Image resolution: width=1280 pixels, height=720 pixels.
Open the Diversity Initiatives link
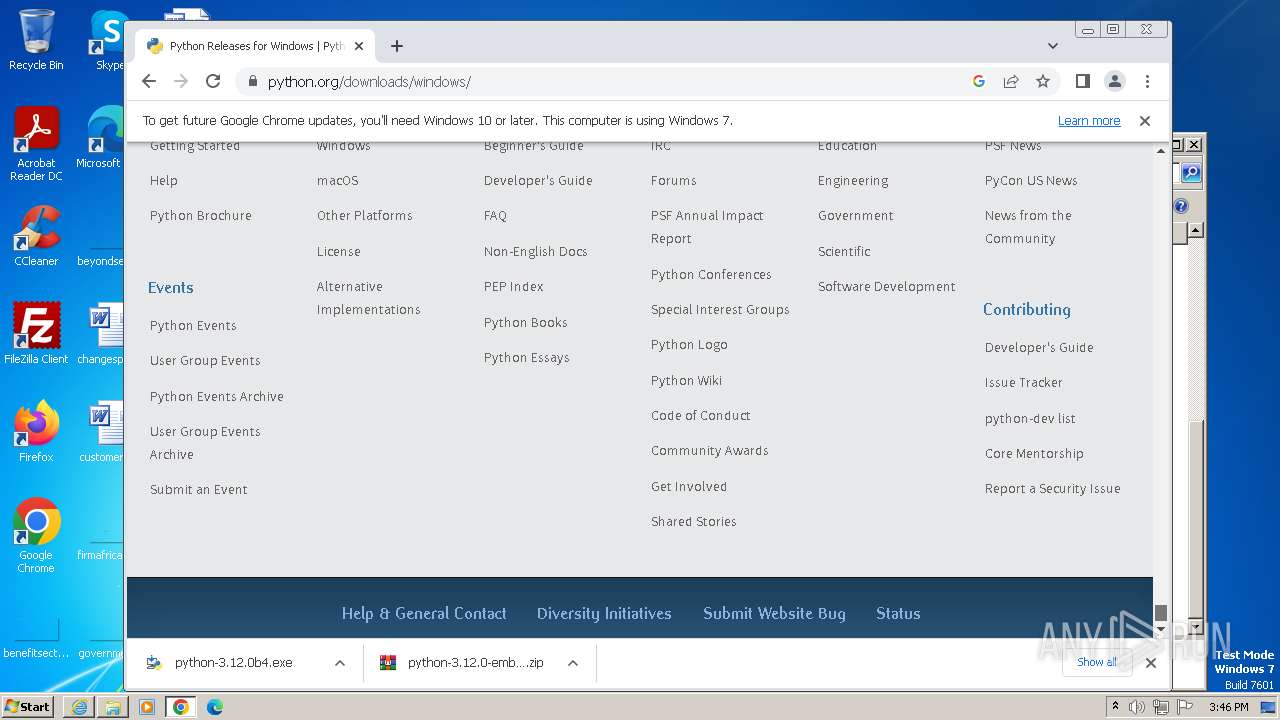pos(604,614)
